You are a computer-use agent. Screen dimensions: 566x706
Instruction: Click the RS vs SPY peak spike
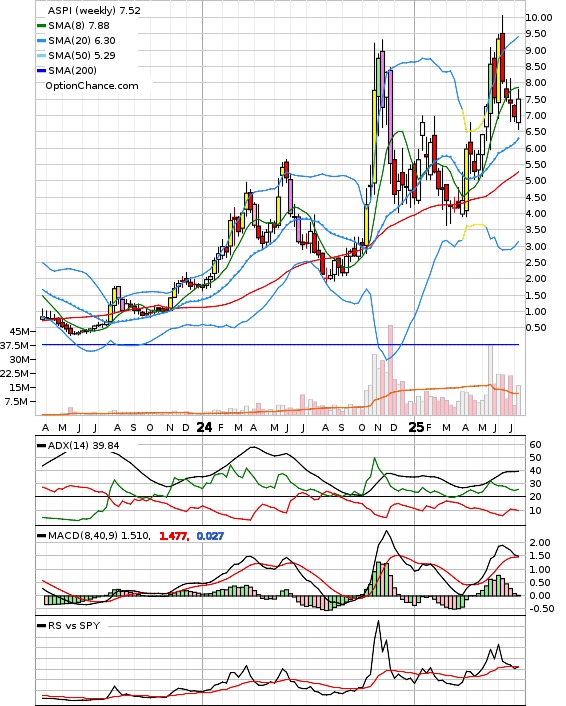point(378,621)
